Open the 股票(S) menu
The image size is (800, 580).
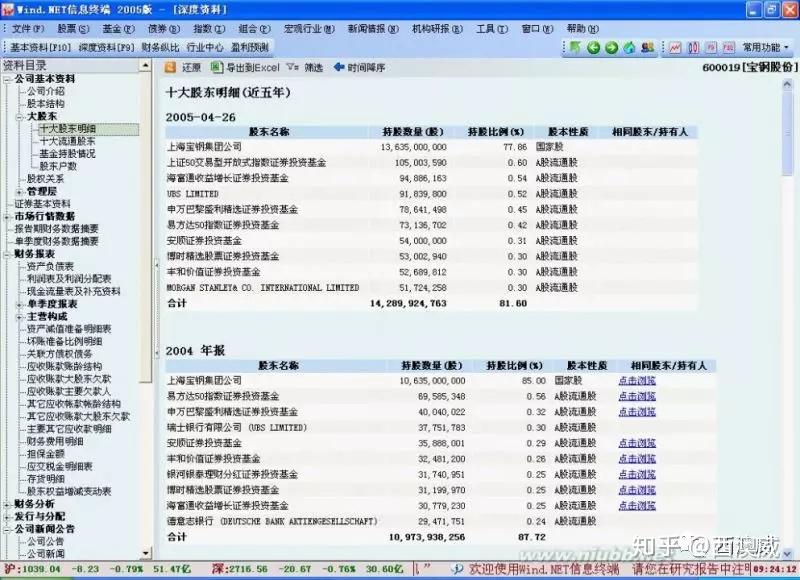(x=73, y=29)
